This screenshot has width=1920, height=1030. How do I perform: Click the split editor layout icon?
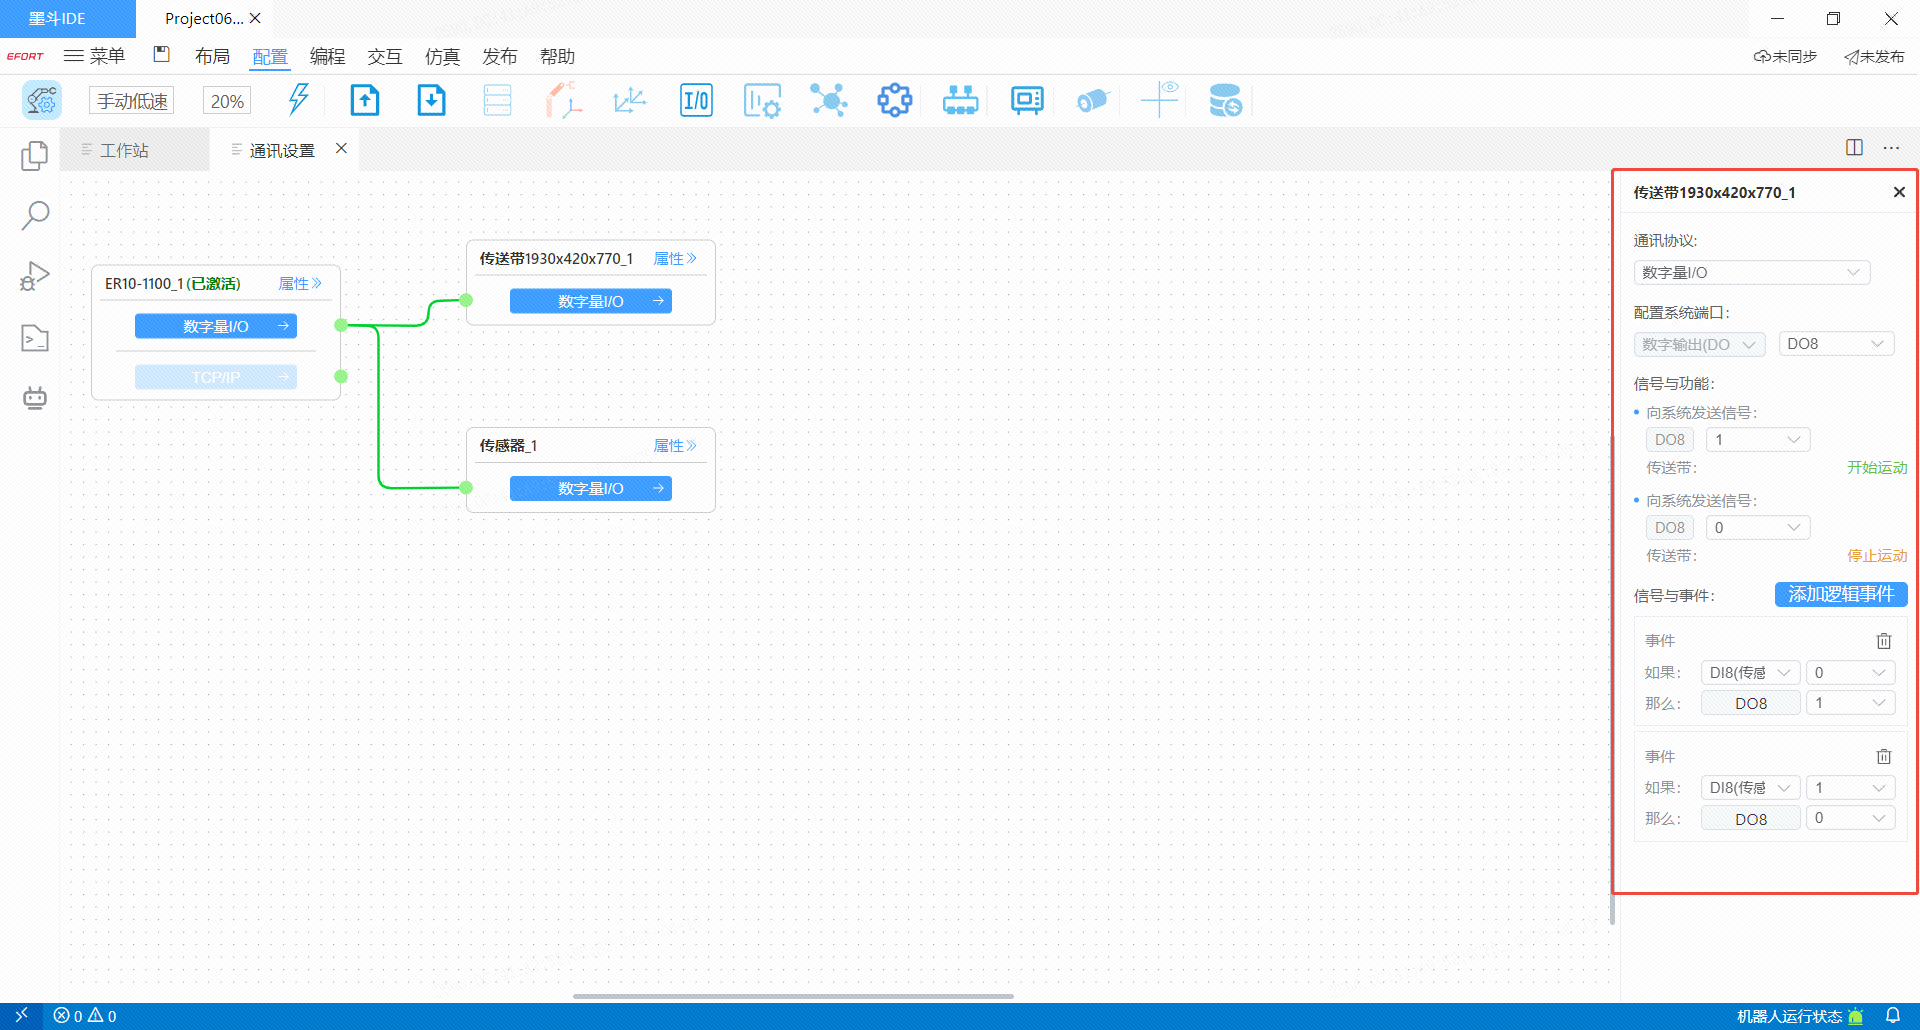(1854, 148)
